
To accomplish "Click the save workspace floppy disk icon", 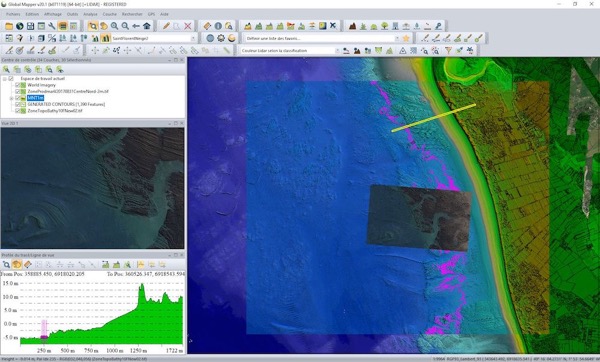I will click(30, 26).
